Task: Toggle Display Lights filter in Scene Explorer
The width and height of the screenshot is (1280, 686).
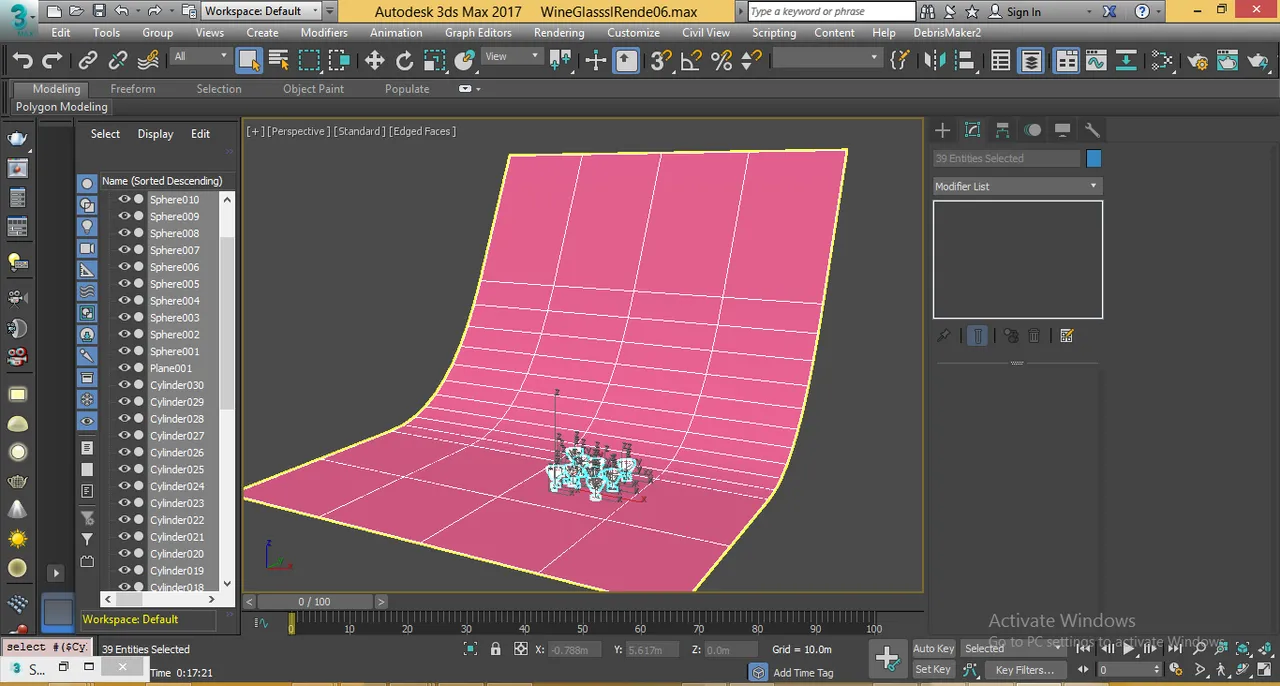Action: (x=87, y=226)
